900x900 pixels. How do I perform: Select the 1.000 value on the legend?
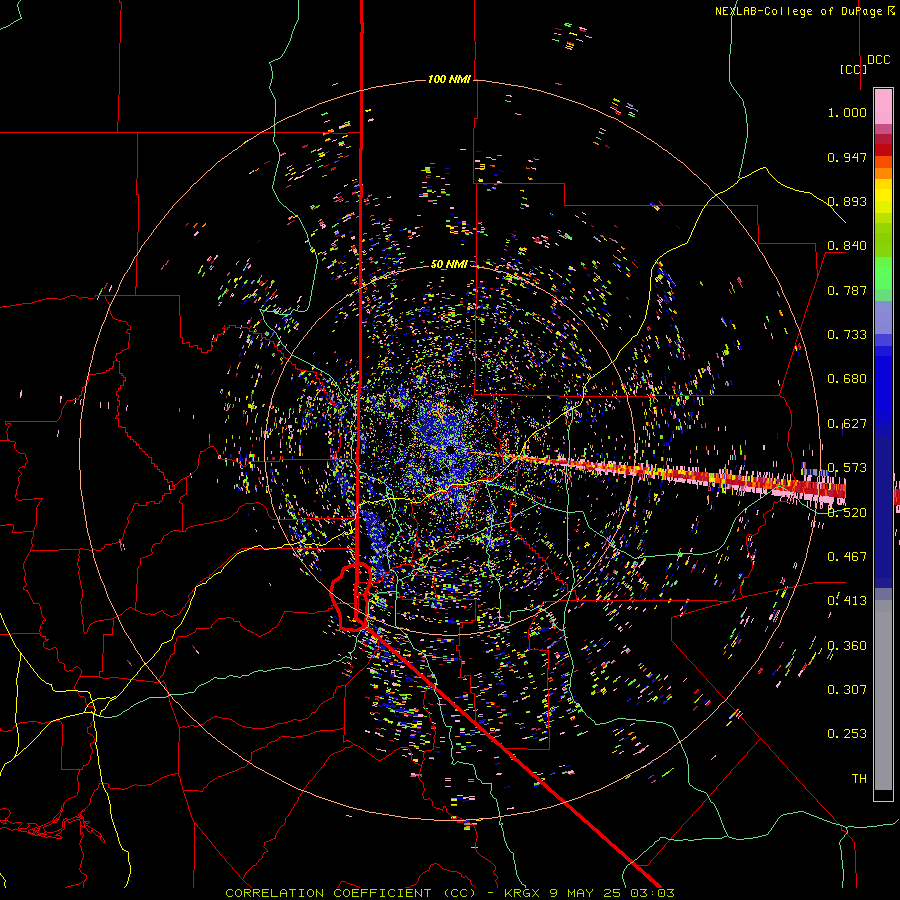point(847,112)
